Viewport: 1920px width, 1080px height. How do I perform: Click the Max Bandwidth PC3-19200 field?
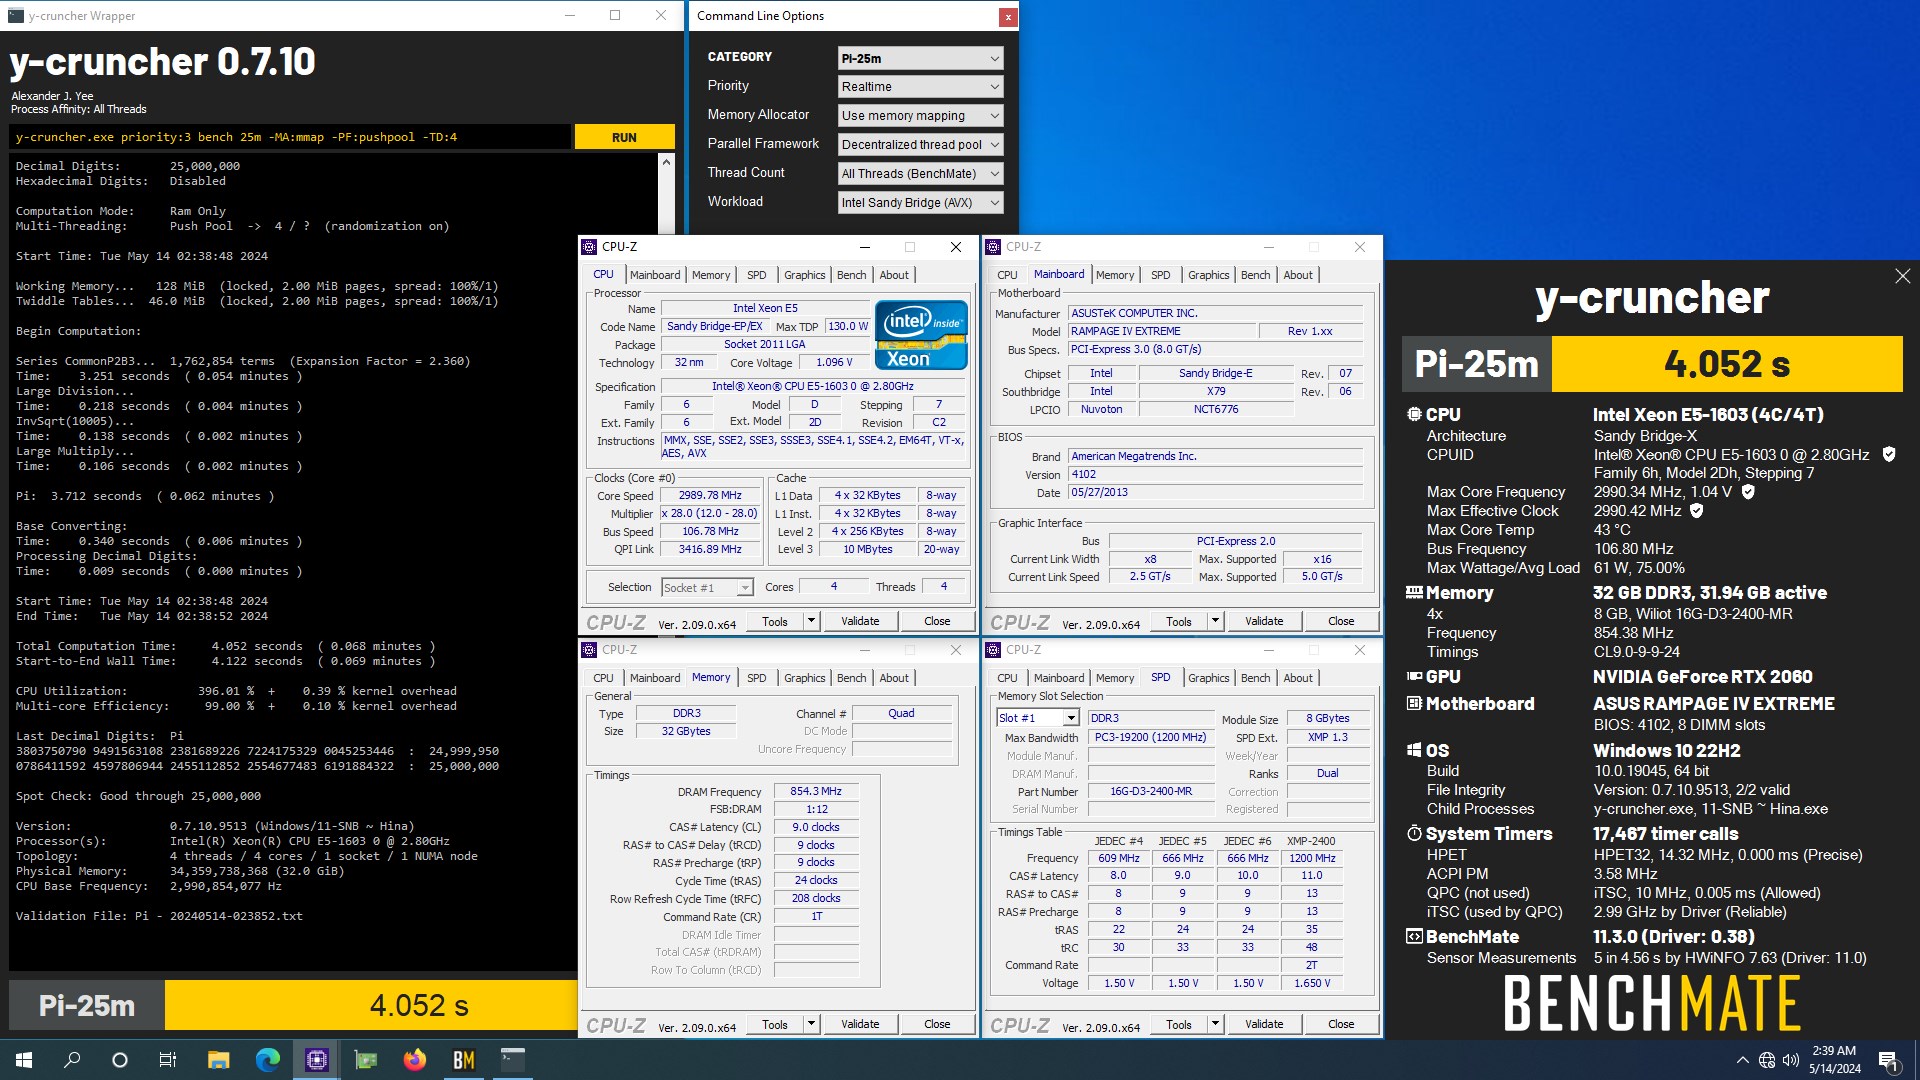coord(1151,737)
